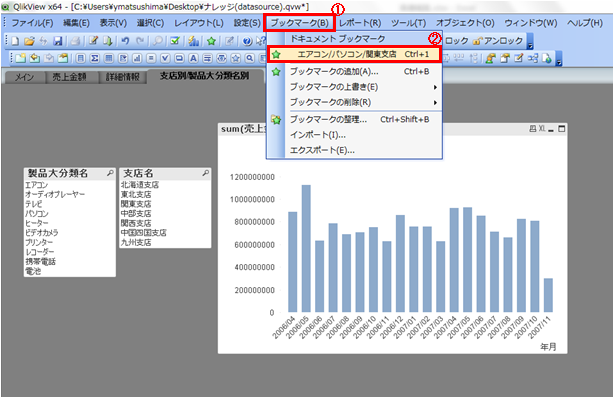Click the green star Add Bookmark icon
The height and width of the screenshot is (397, 613).
[x=212, y=41]
